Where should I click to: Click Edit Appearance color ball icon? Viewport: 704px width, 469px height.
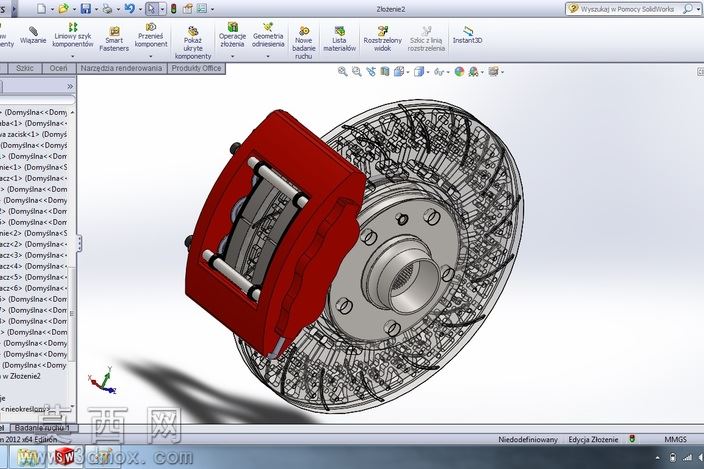point(459,71)
